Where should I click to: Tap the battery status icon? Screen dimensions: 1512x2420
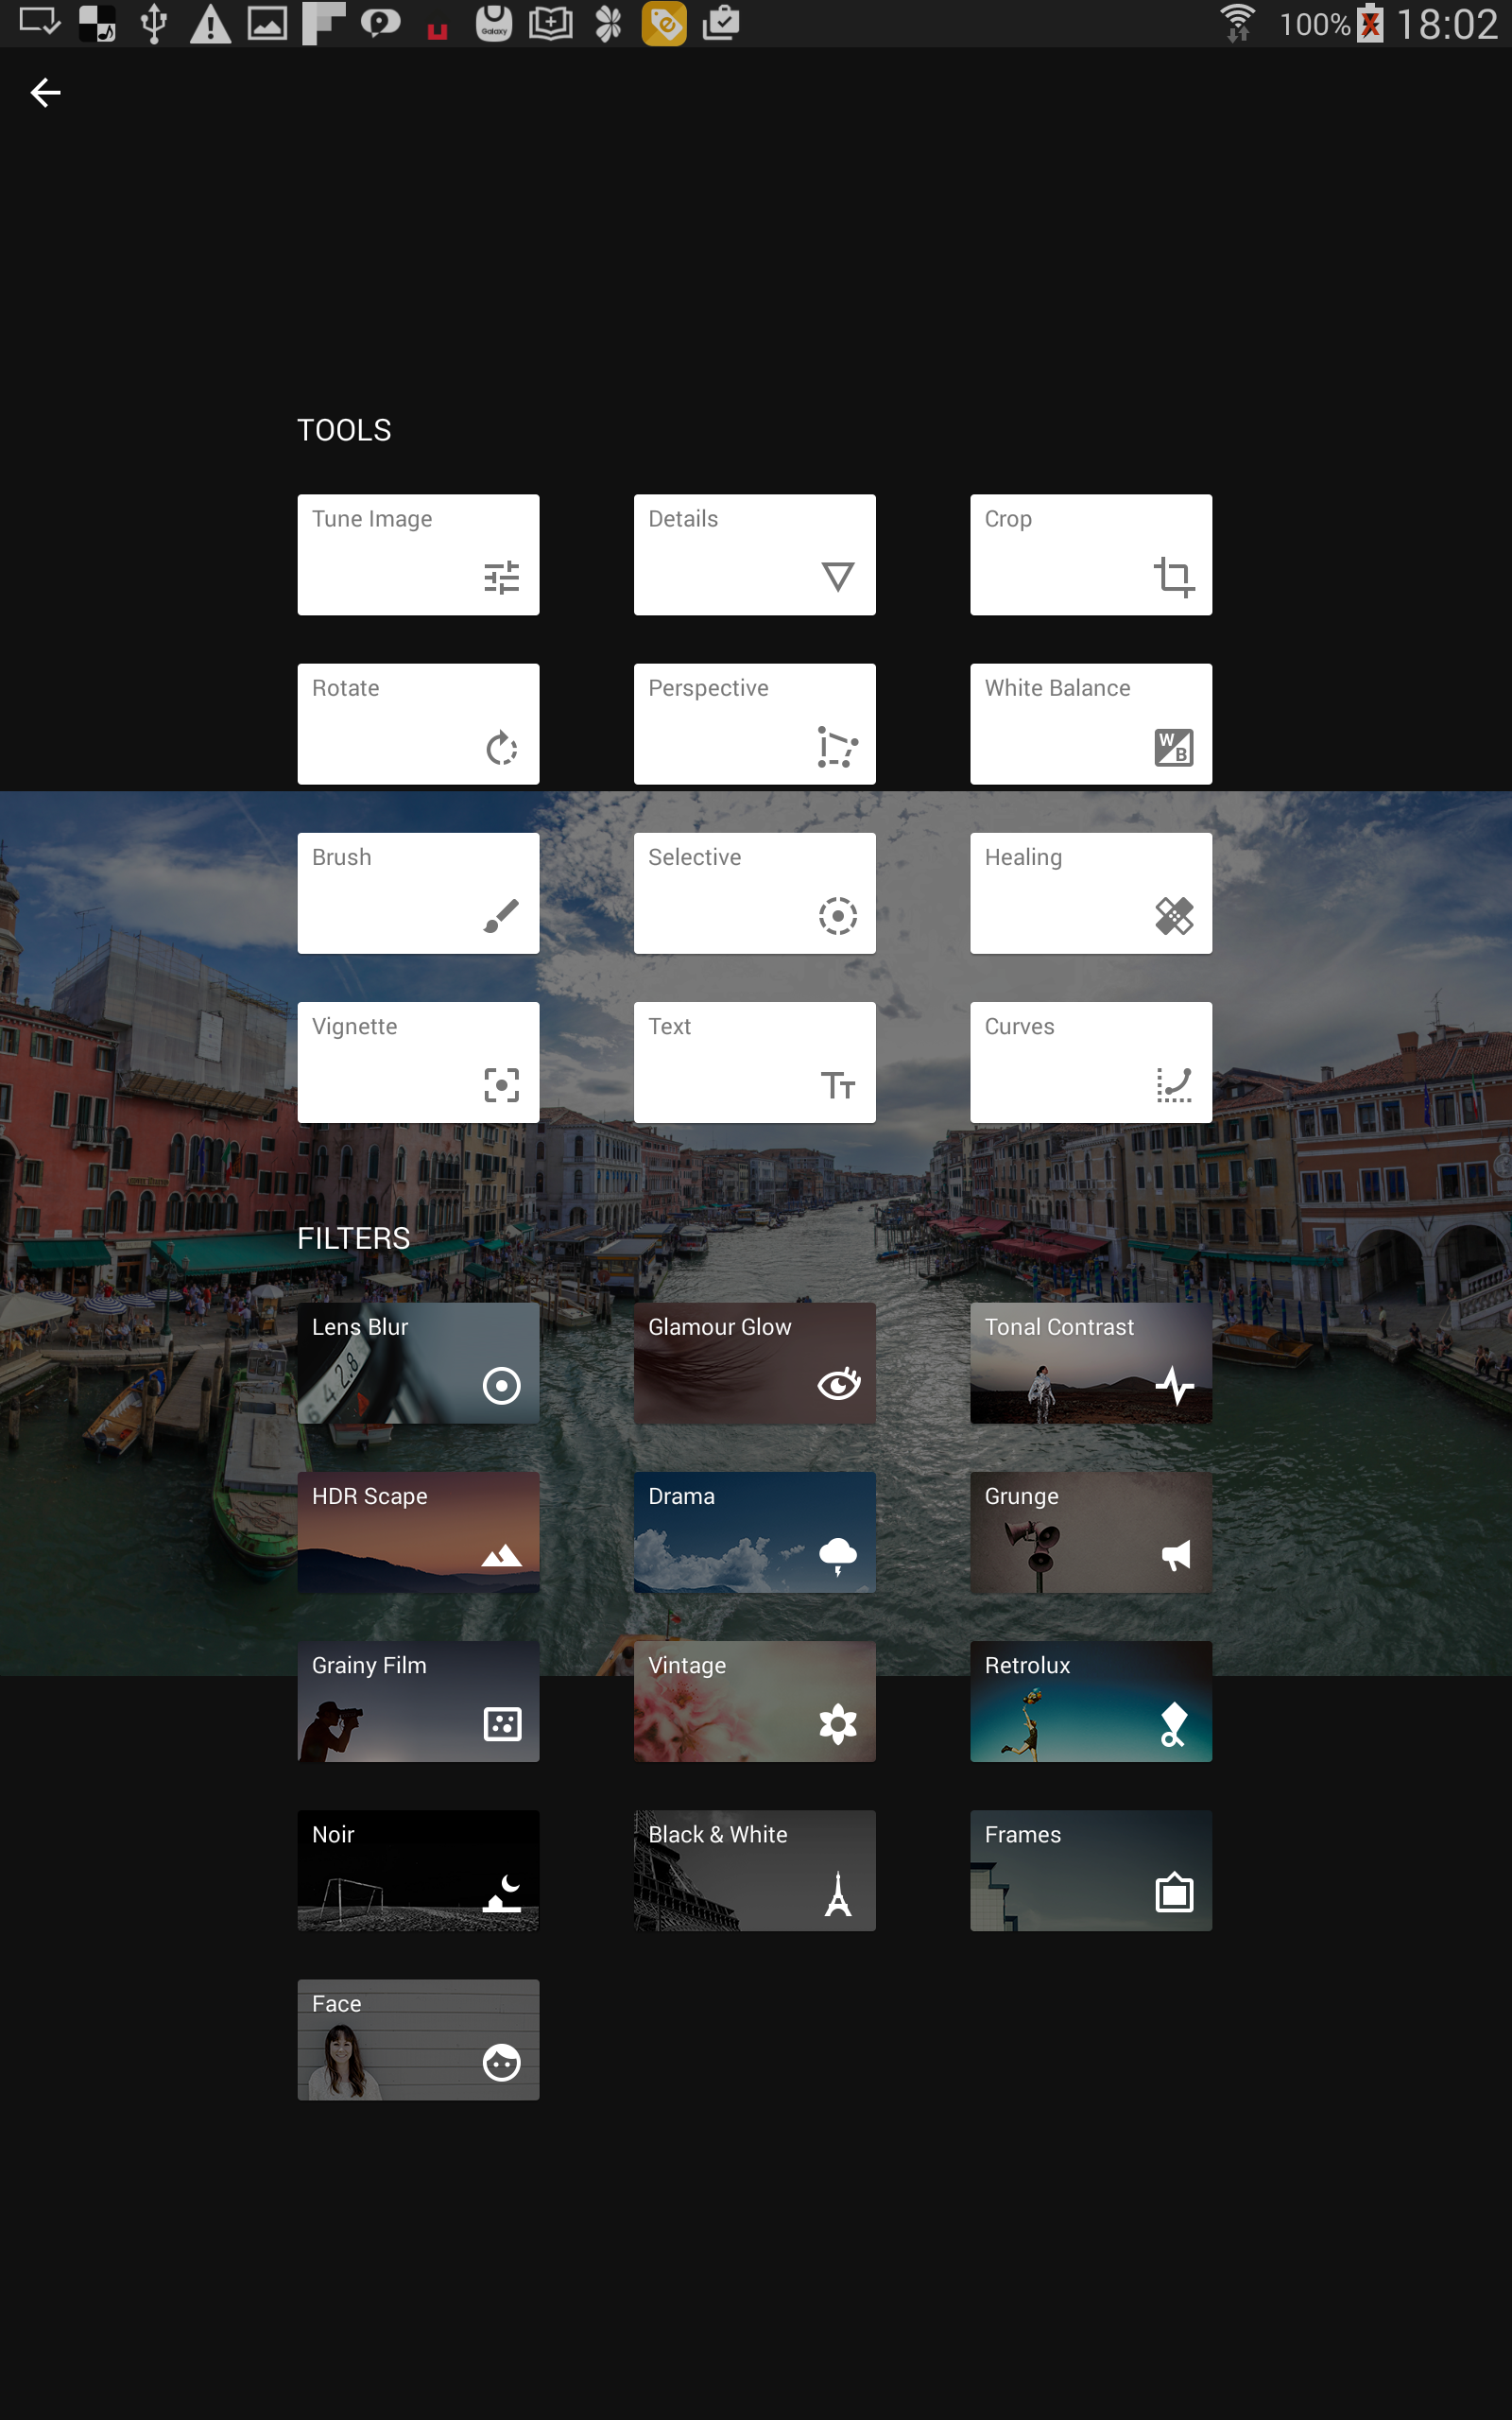(1370, 23)
